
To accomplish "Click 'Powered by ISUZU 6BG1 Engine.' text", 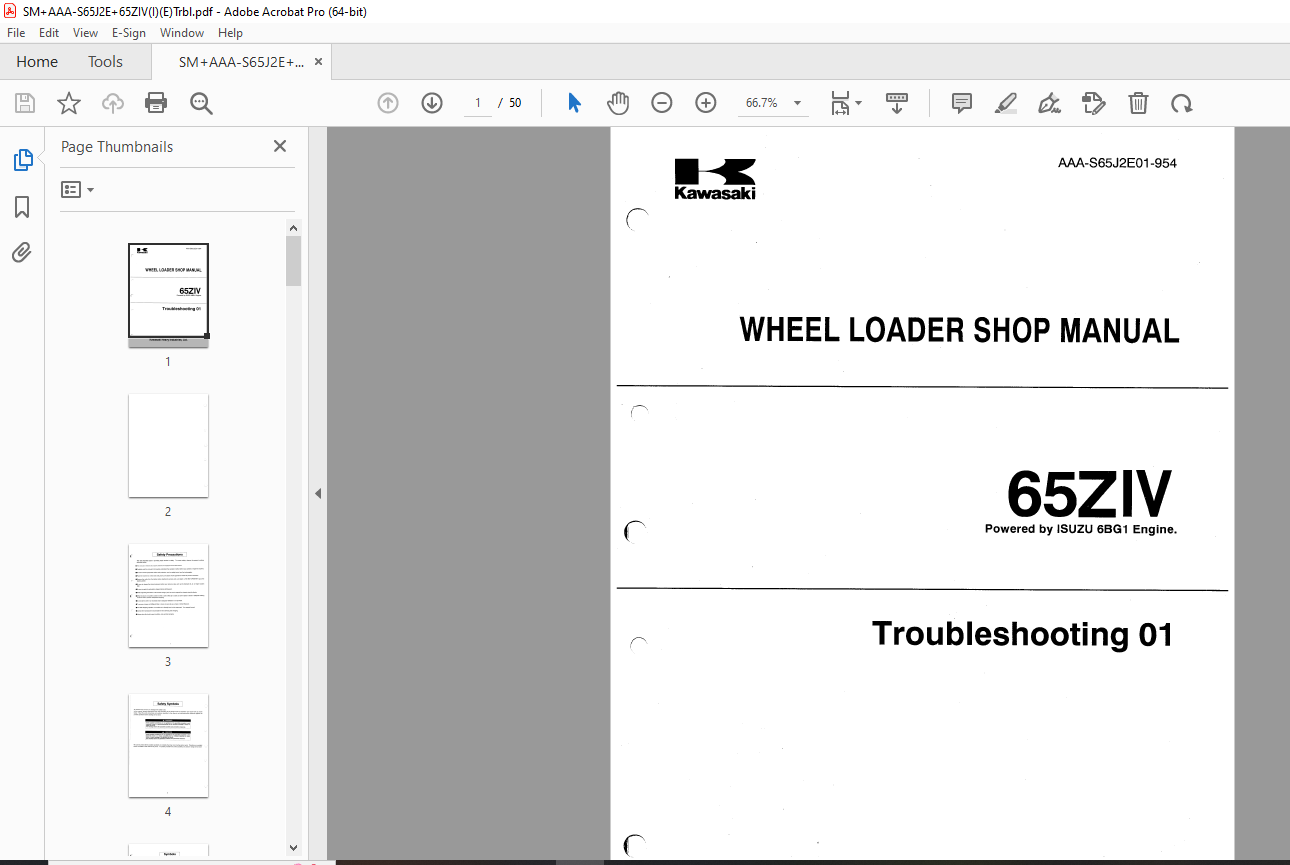I will [x=1081, y=529].
